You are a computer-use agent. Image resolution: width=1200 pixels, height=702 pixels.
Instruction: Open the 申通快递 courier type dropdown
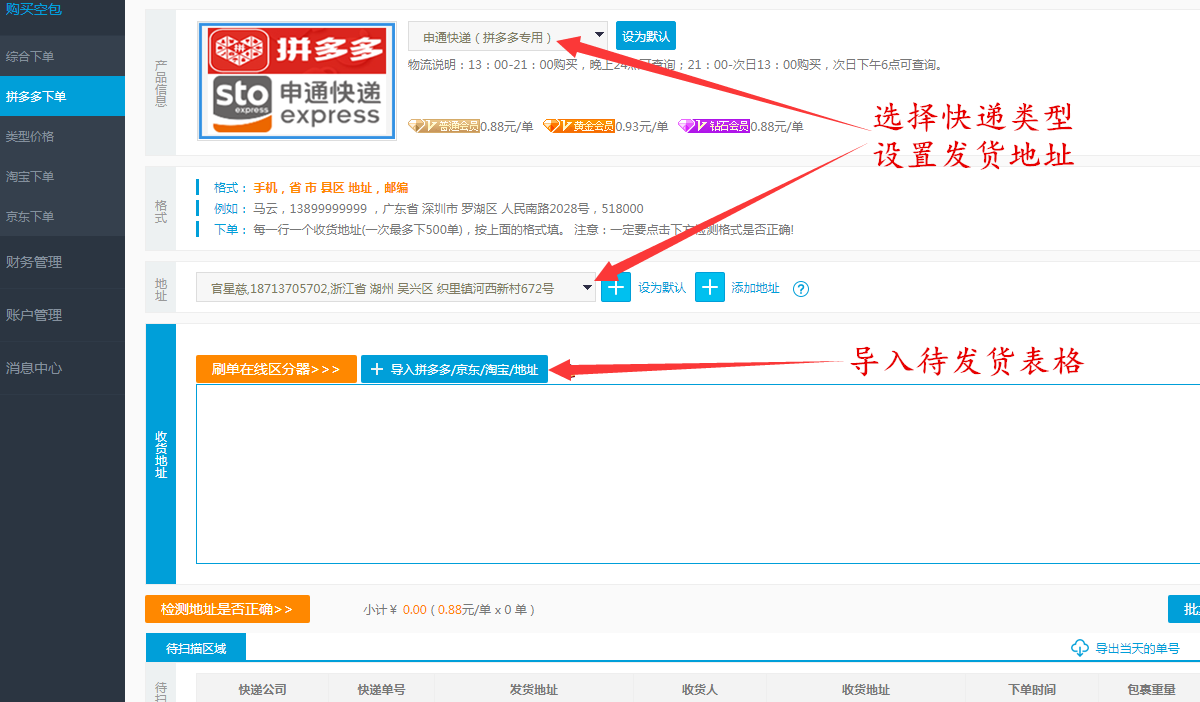tap(507, 36)
